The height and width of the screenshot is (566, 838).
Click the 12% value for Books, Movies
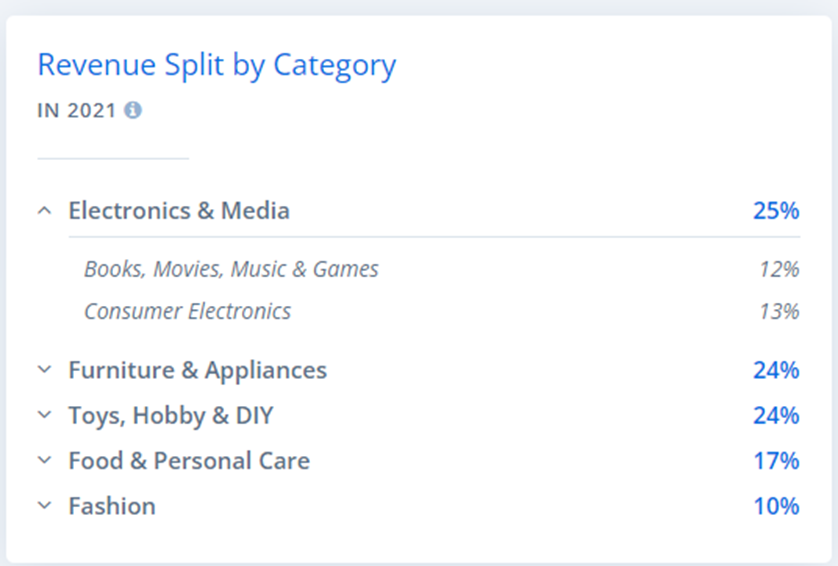point(780,269)
